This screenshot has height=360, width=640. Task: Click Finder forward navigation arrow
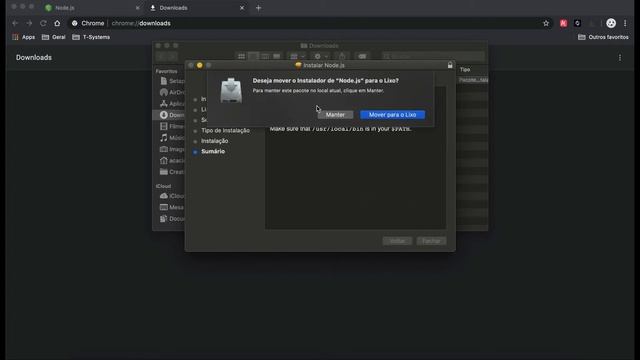172,56
